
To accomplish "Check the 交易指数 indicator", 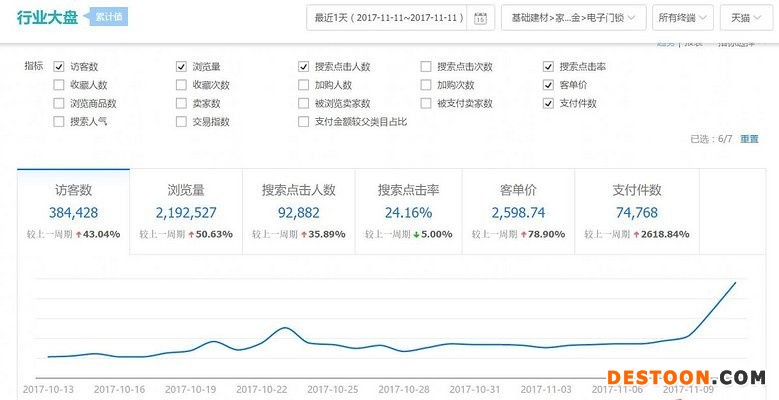I will 181,122.
